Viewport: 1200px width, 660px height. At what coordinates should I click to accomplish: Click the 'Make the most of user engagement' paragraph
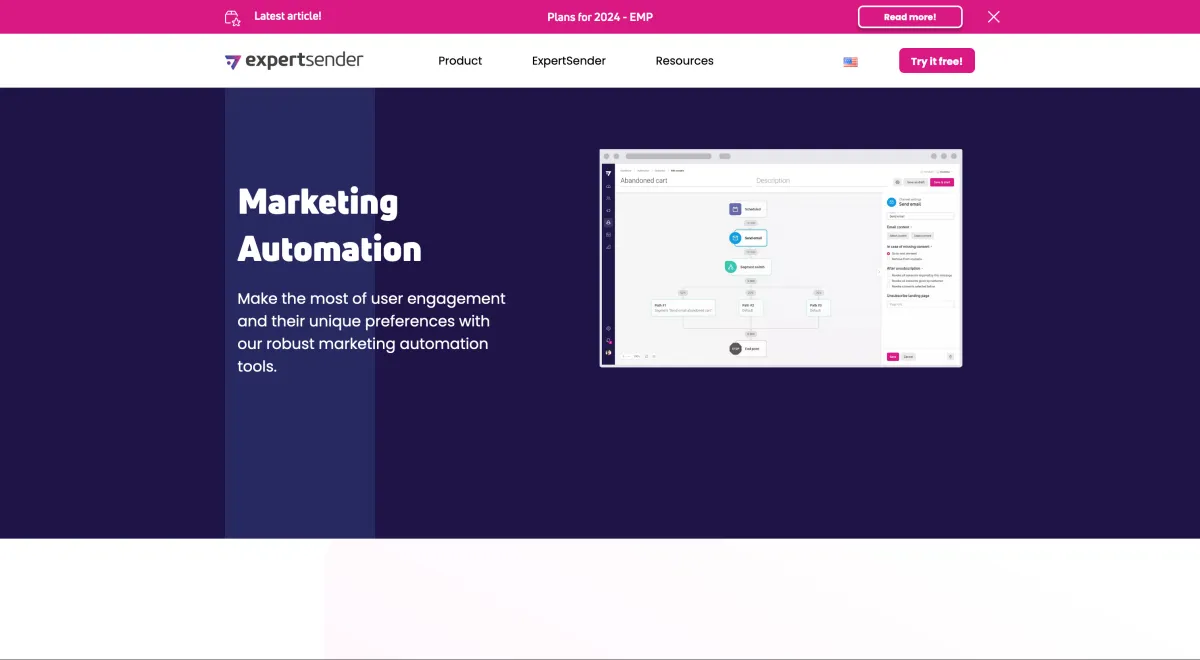pos(372,332)
